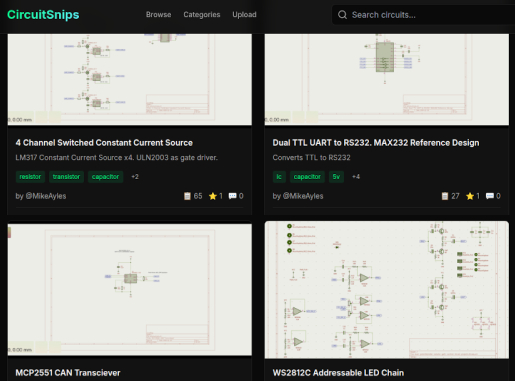Open the CircuitSnips home logo
This screenshot has width=515, height=381.
[43, 15]
